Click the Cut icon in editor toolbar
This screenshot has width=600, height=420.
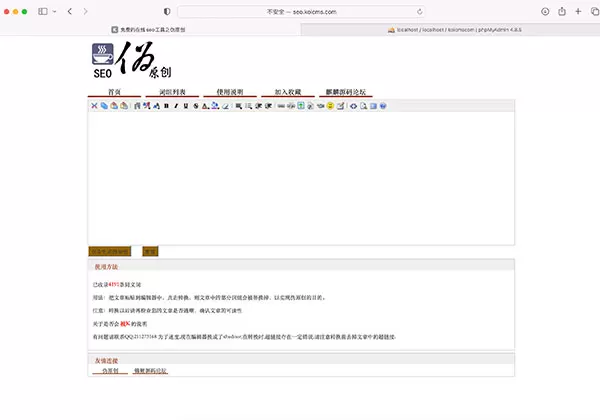[x=94, y=106]
